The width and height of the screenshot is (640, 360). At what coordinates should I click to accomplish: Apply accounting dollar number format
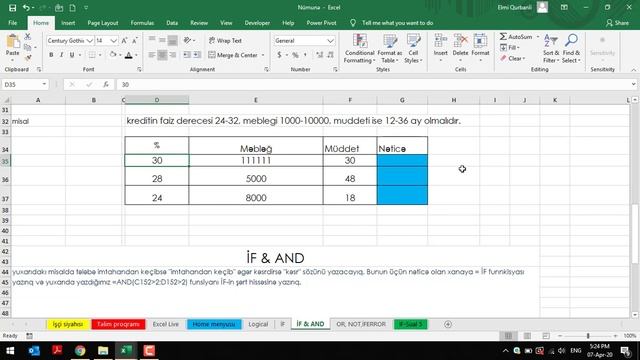click(279, 55)
